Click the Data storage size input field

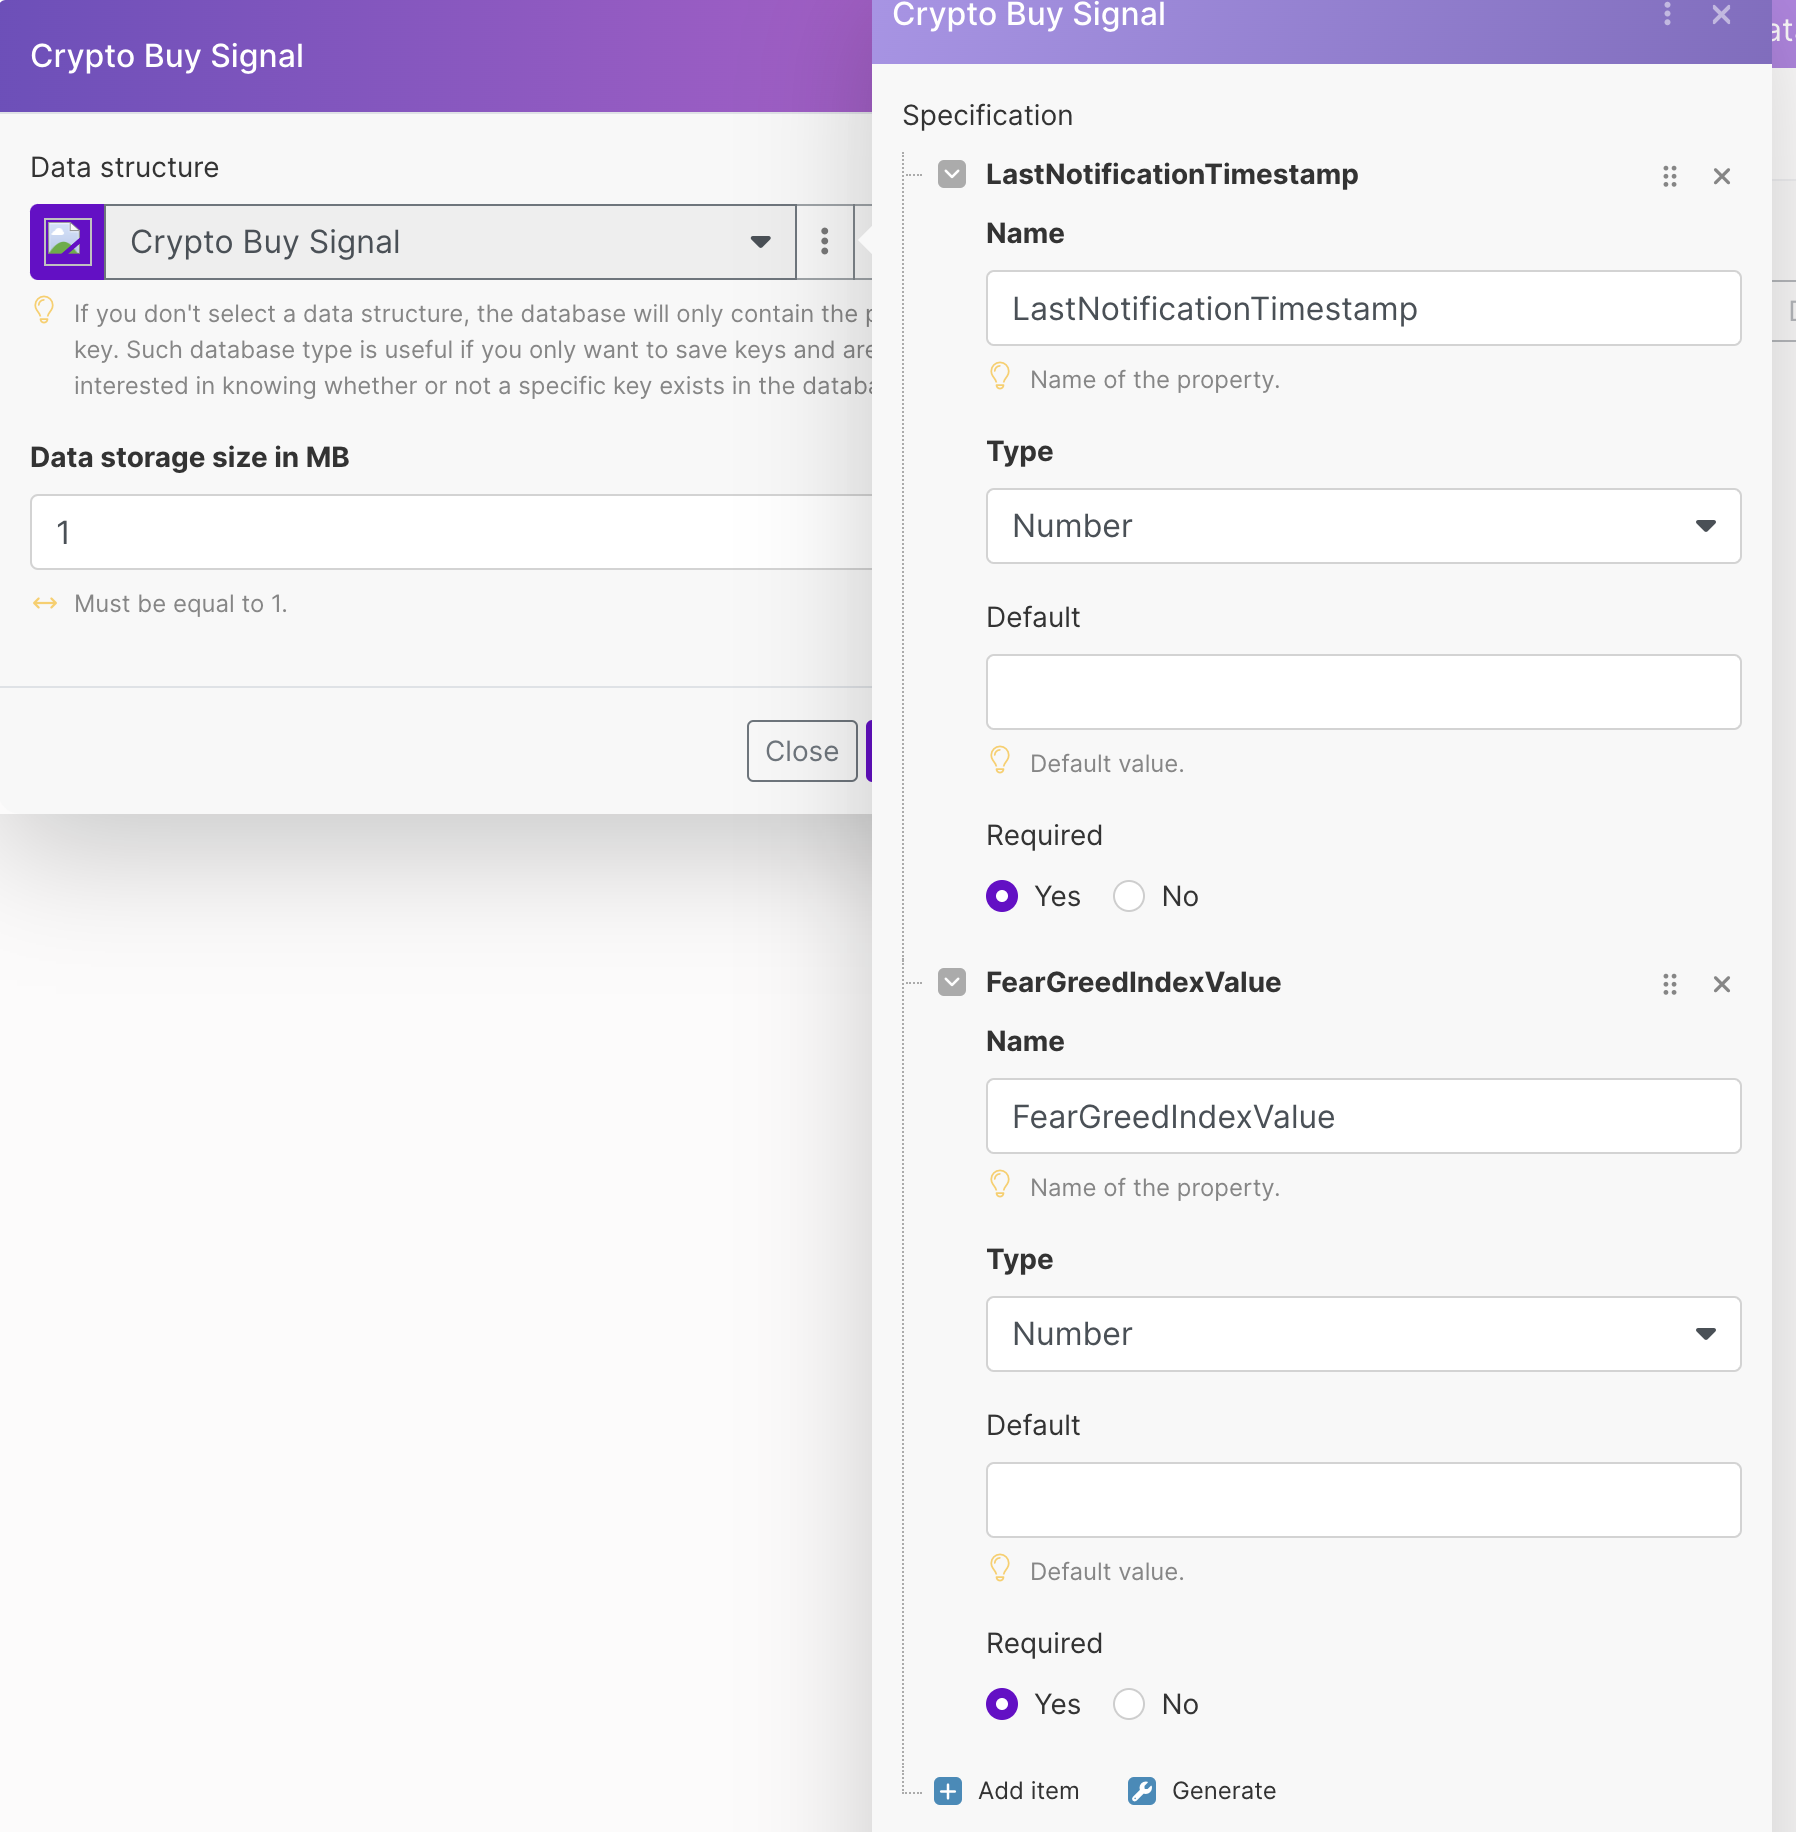click(452, 532)
